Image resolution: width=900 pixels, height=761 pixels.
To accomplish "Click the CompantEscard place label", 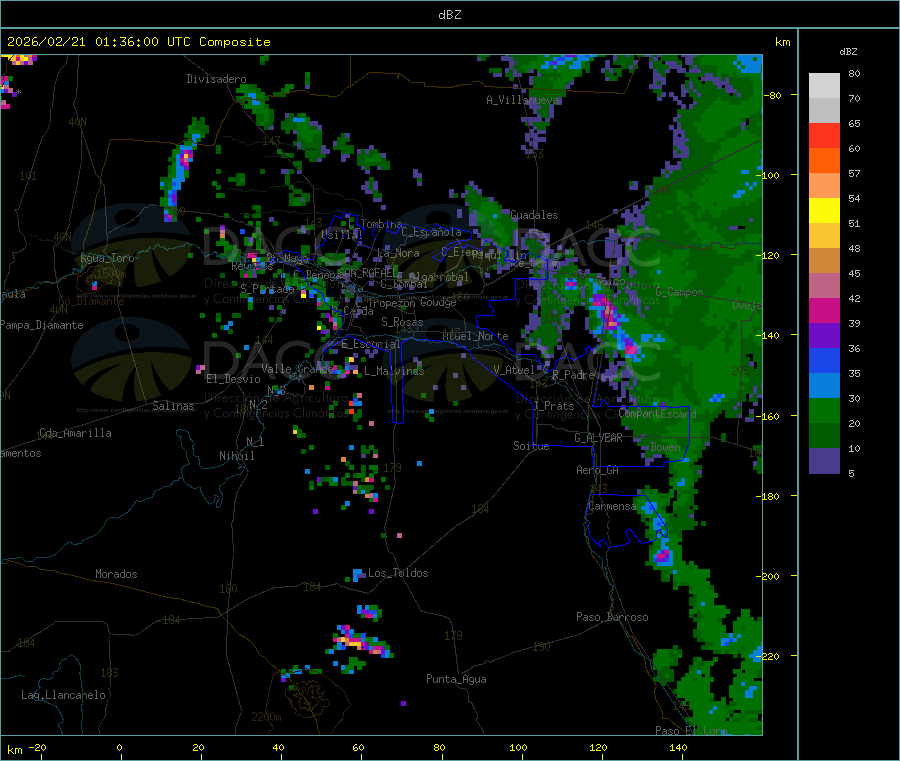I will click(657, 414).
